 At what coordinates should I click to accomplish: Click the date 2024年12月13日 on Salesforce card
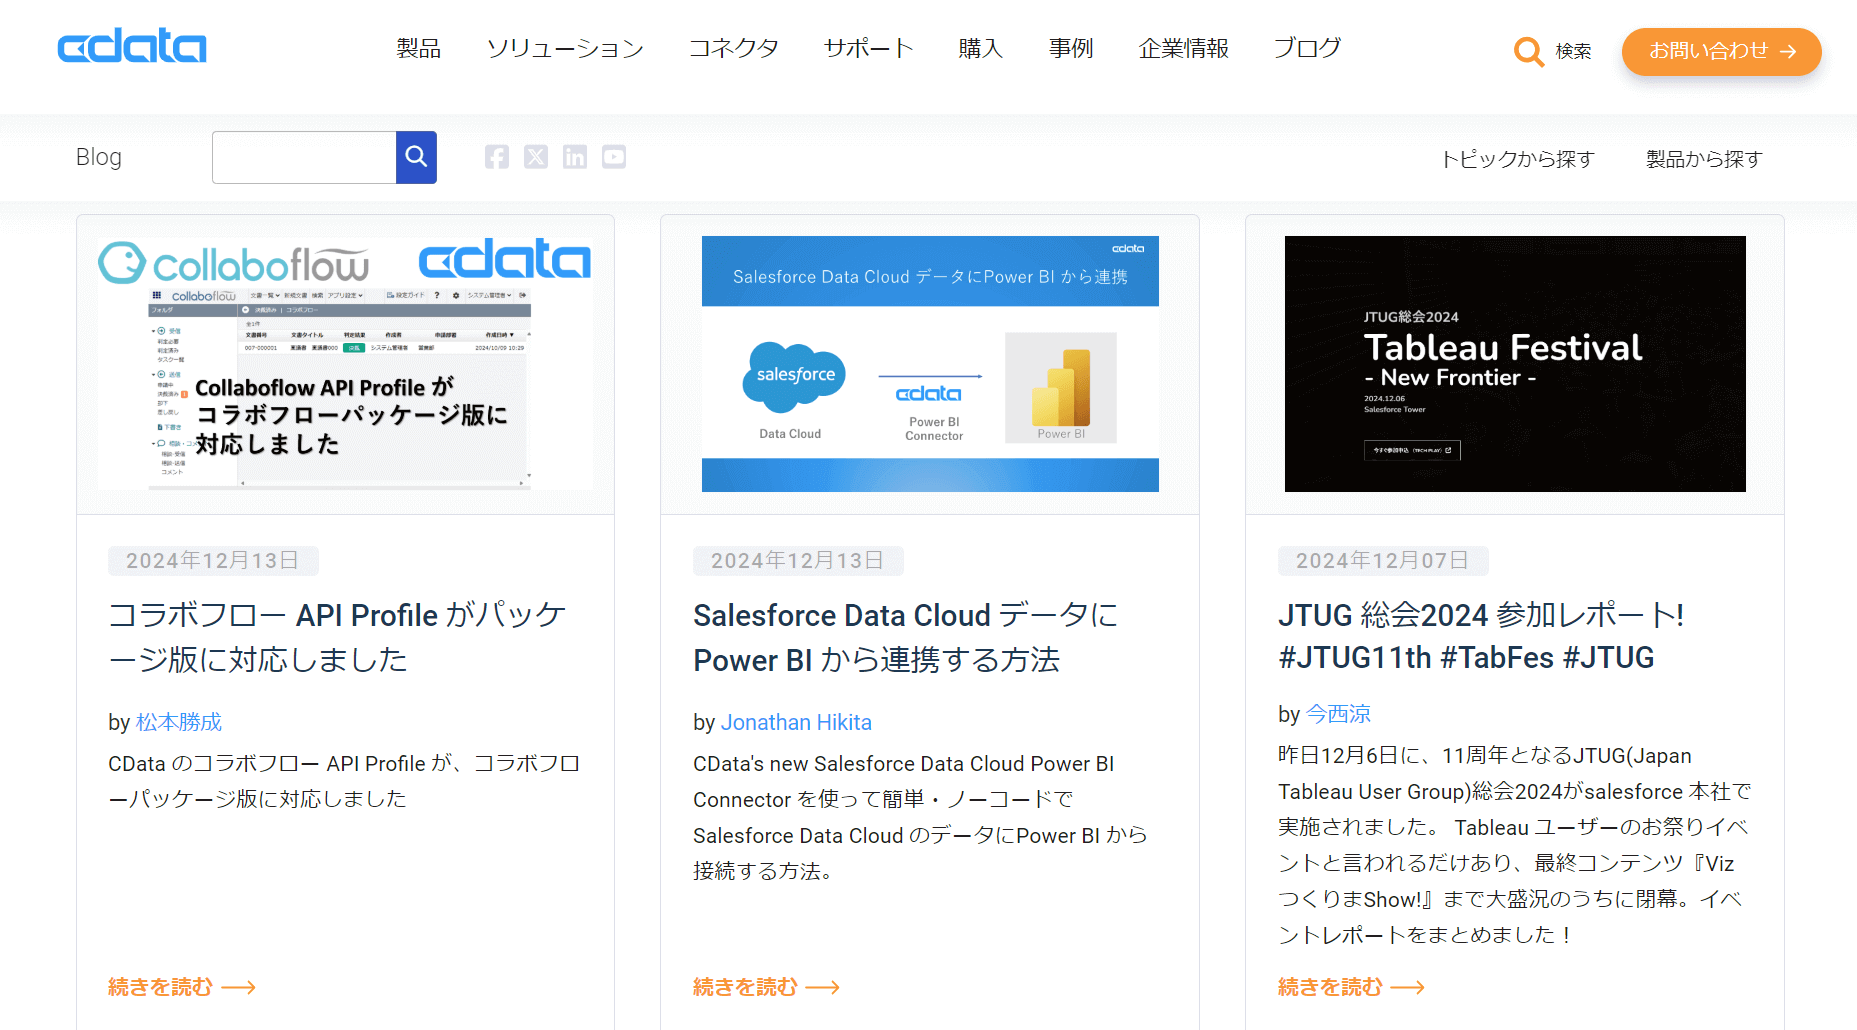tap(798, 561)
